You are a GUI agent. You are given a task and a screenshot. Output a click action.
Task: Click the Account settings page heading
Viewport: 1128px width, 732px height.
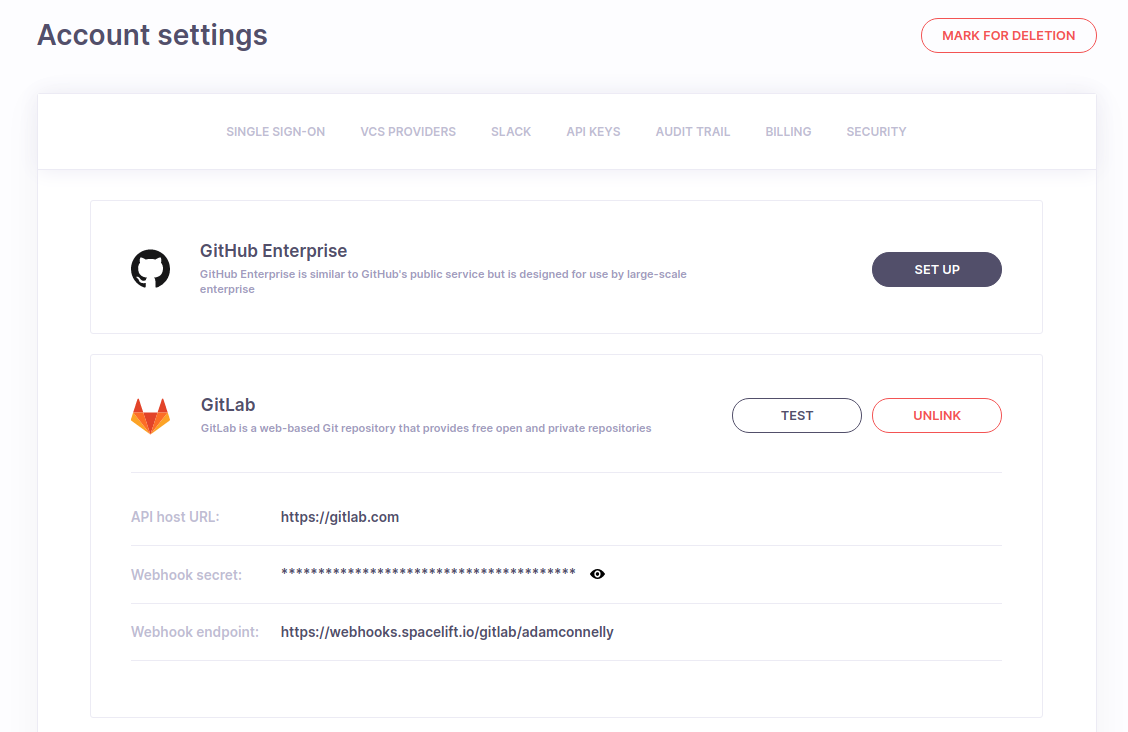click(152, 35)
